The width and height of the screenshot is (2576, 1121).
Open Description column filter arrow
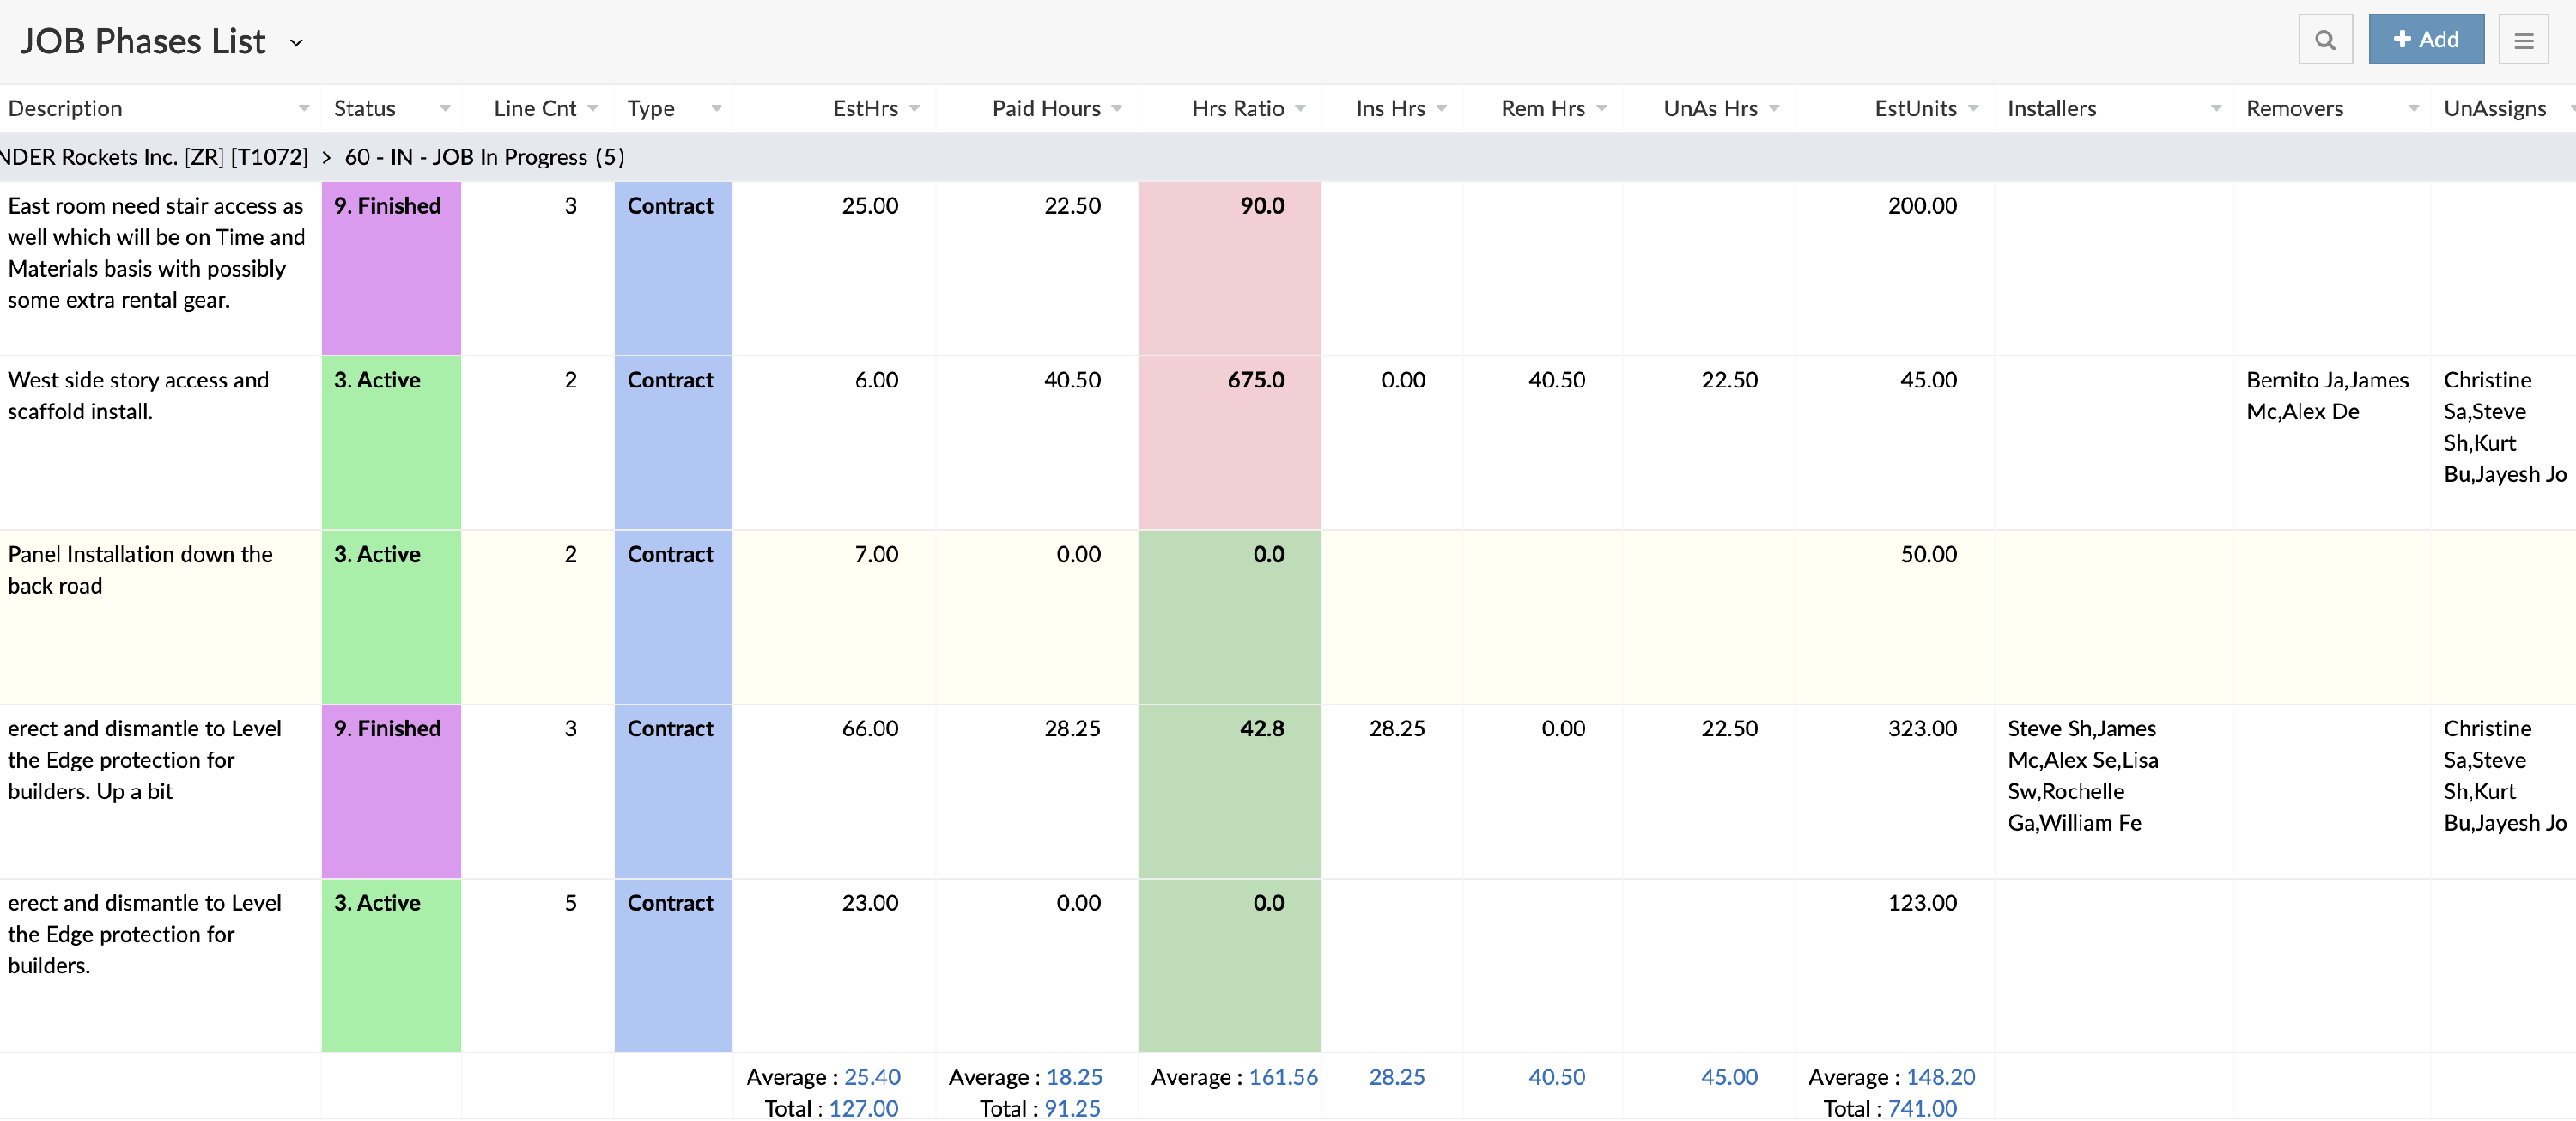303,108
